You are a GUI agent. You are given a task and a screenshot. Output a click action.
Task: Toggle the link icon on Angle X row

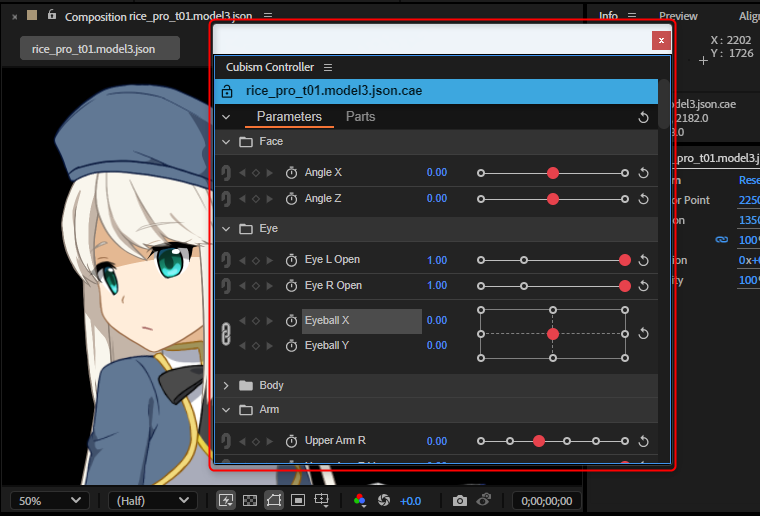point(226,172)
